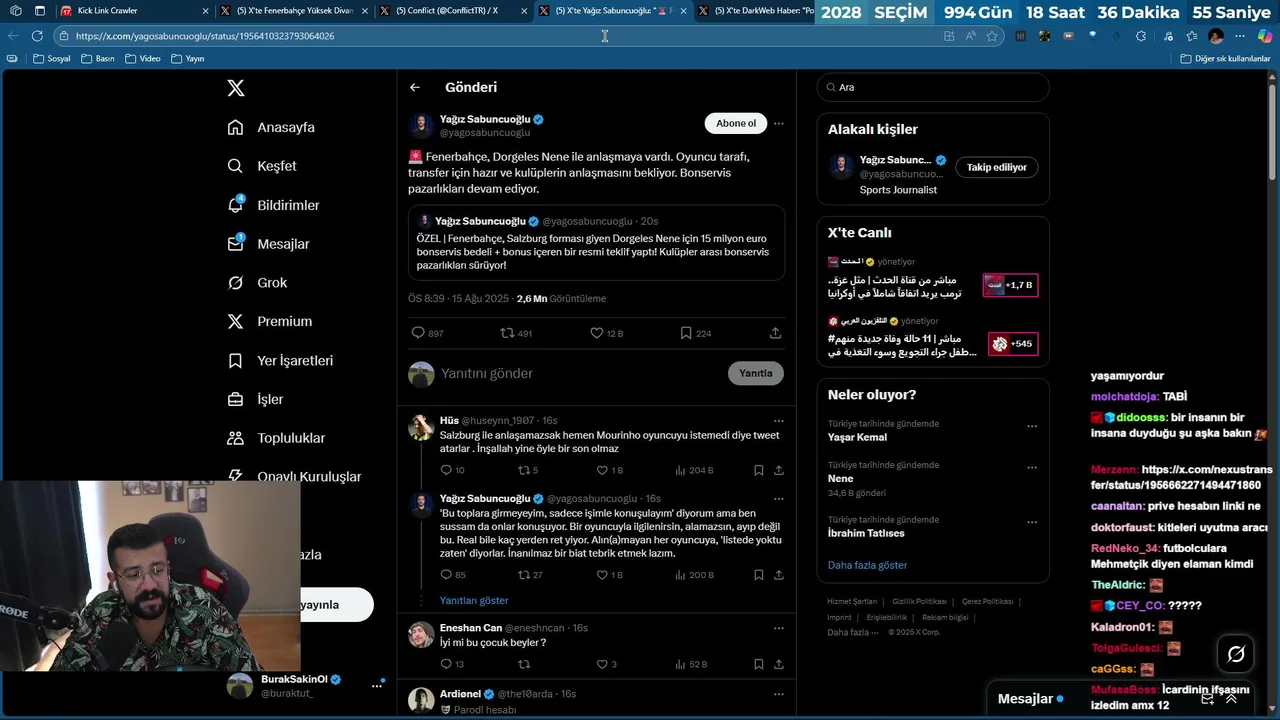Click the Yanıtla button

tap(755, 373)
